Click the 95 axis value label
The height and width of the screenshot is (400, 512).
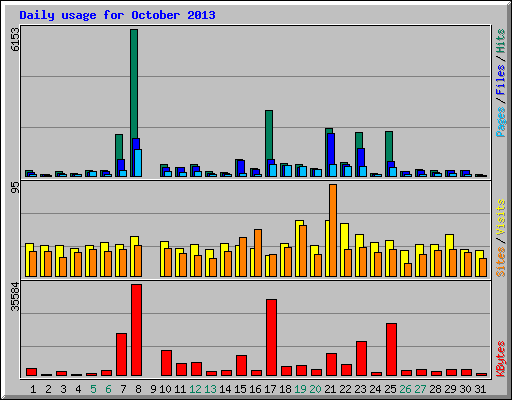tap(15, 188)
